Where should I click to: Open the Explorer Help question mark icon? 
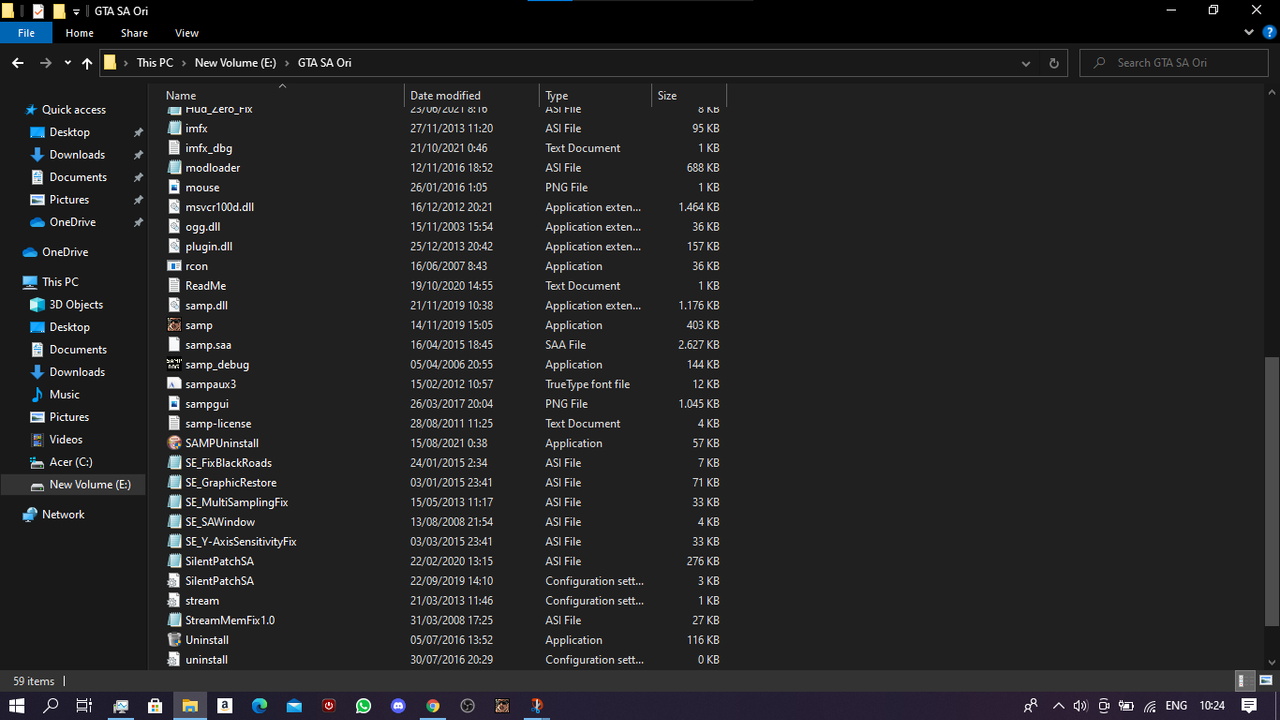(x=1271, y=33)
